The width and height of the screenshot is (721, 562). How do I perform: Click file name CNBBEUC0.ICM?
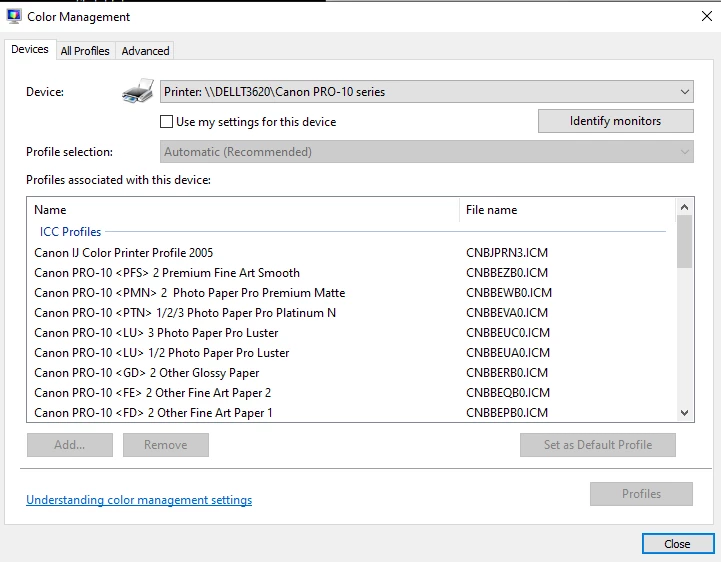[508, 333]
